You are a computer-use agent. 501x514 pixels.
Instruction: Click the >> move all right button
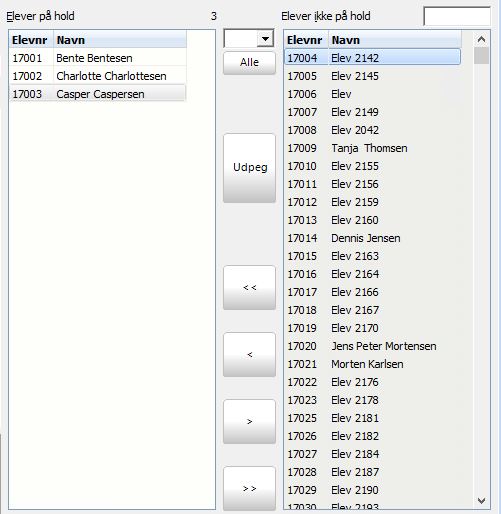click(249, 489)
